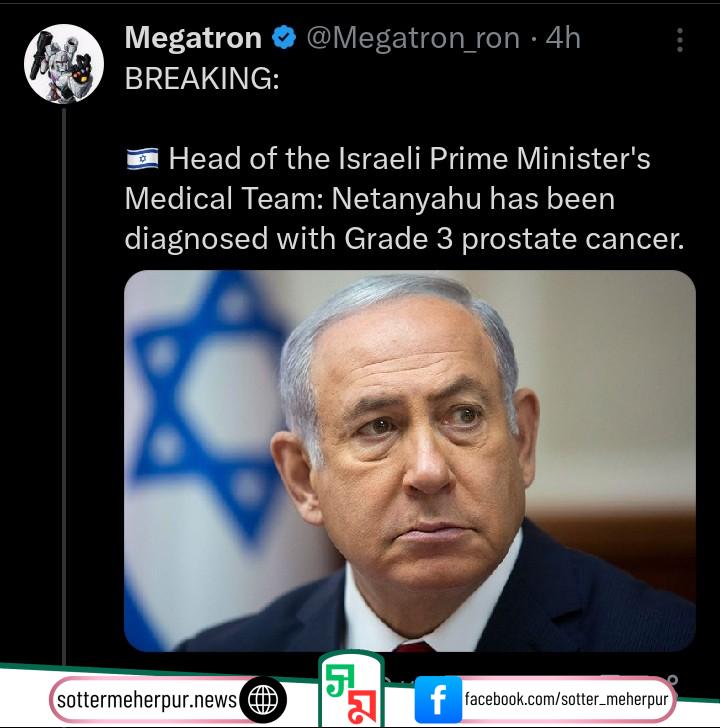Click the word Netanyahu in tweet

pyautogui.click(x=406, y=199)
